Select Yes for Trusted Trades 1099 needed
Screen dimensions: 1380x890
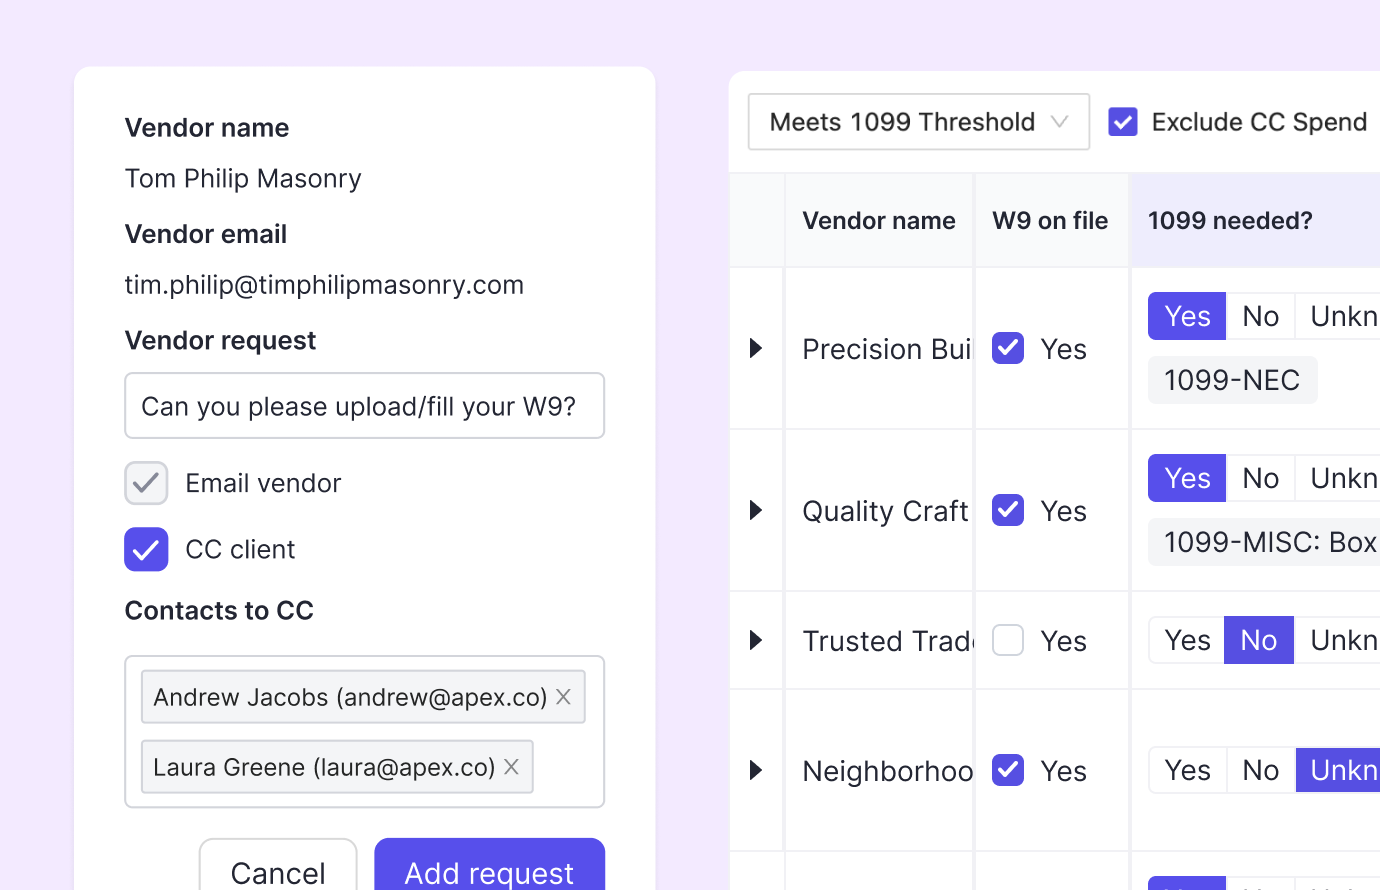point(1187,640)
